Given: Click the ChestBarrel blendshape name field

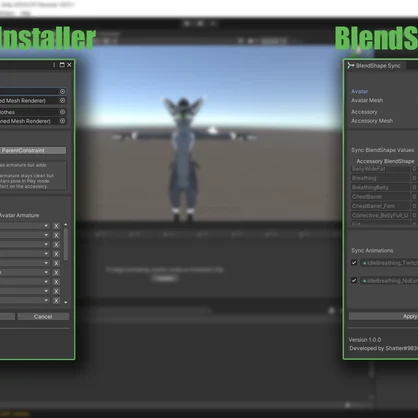Looking at the screenshot, I should coord(380,197).
